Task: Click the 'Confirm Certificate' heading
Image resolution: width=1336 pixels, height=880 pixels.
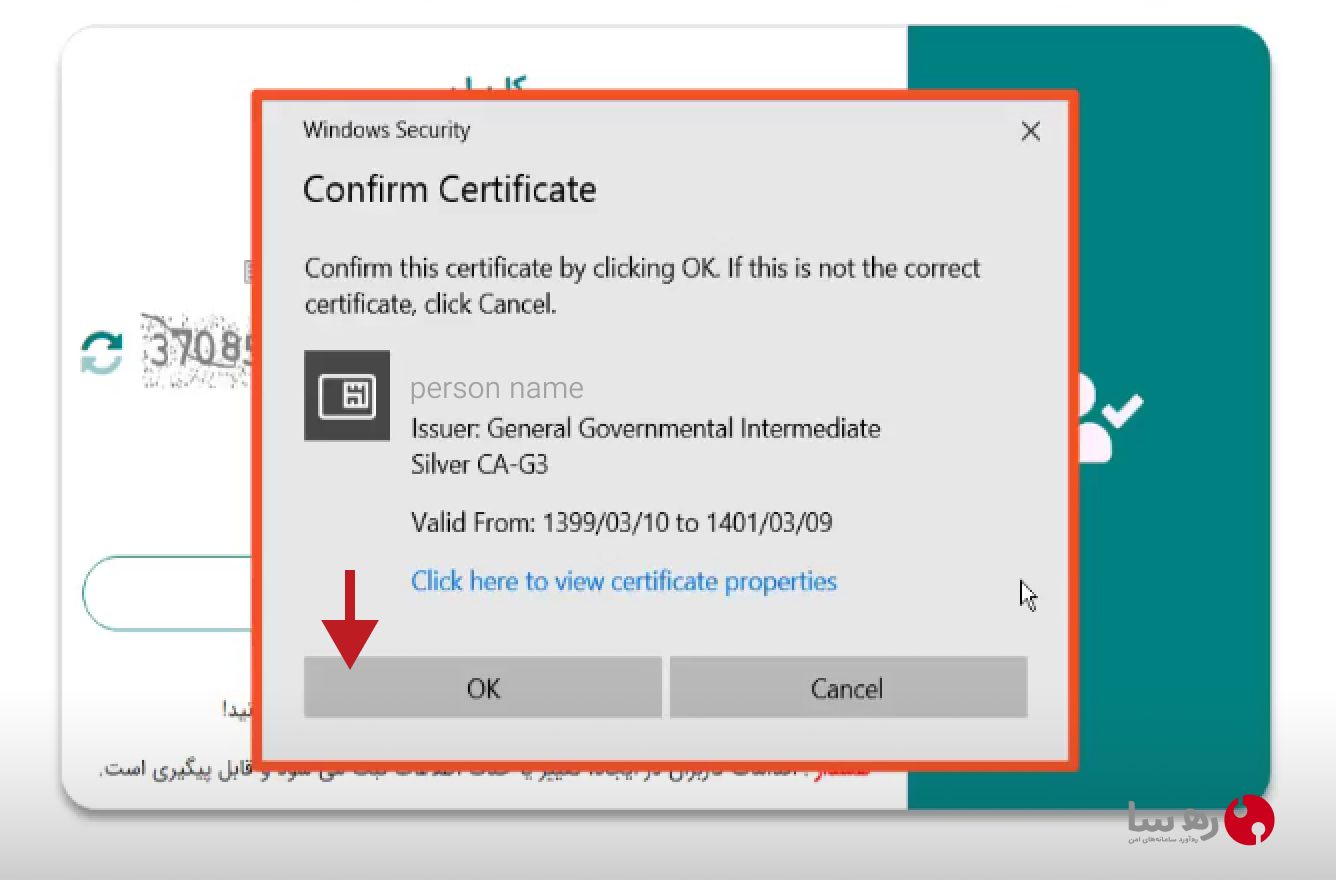Action: point(450,189)
